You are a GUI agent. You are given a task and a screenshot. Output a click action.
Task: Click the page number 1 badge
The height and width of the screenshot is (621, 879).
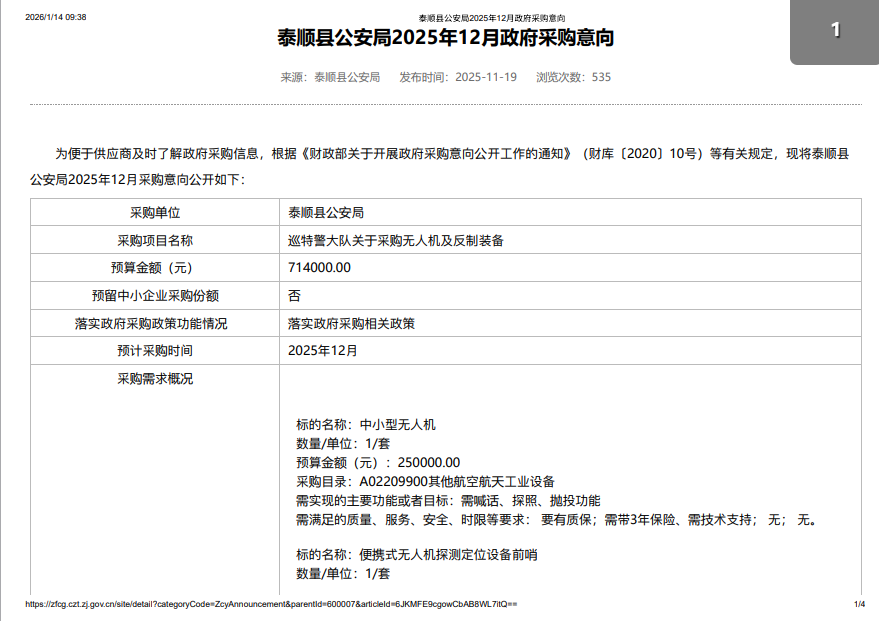(835, 31)
